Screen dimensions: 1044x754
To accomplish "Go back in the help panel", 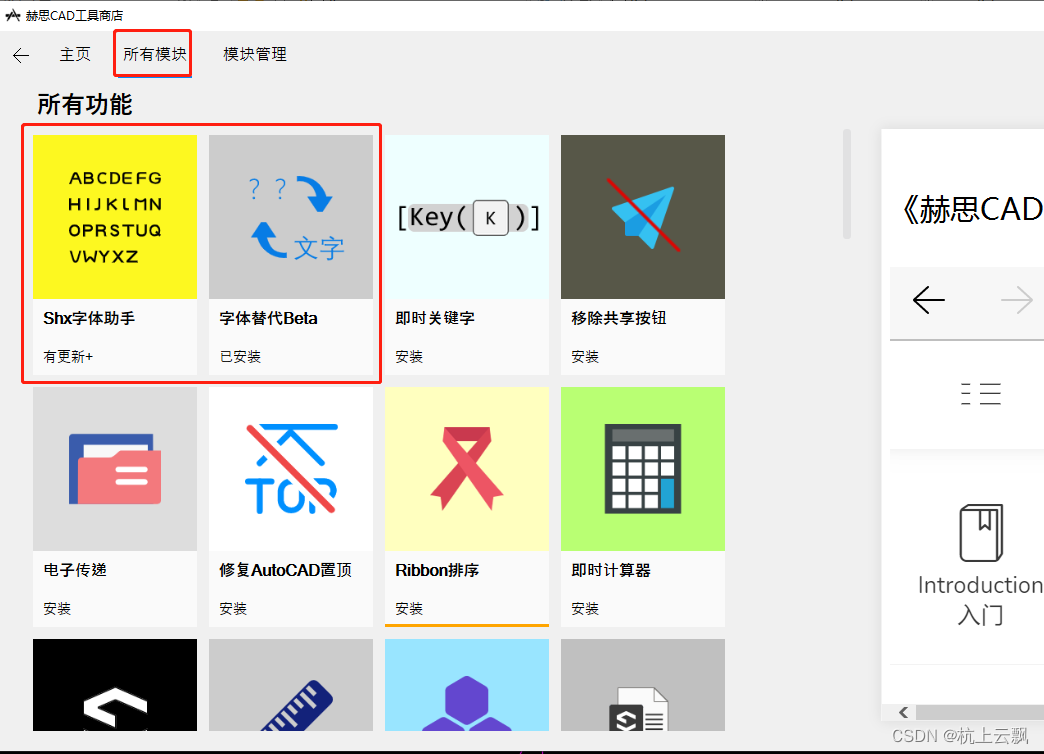I will (929, 300).
